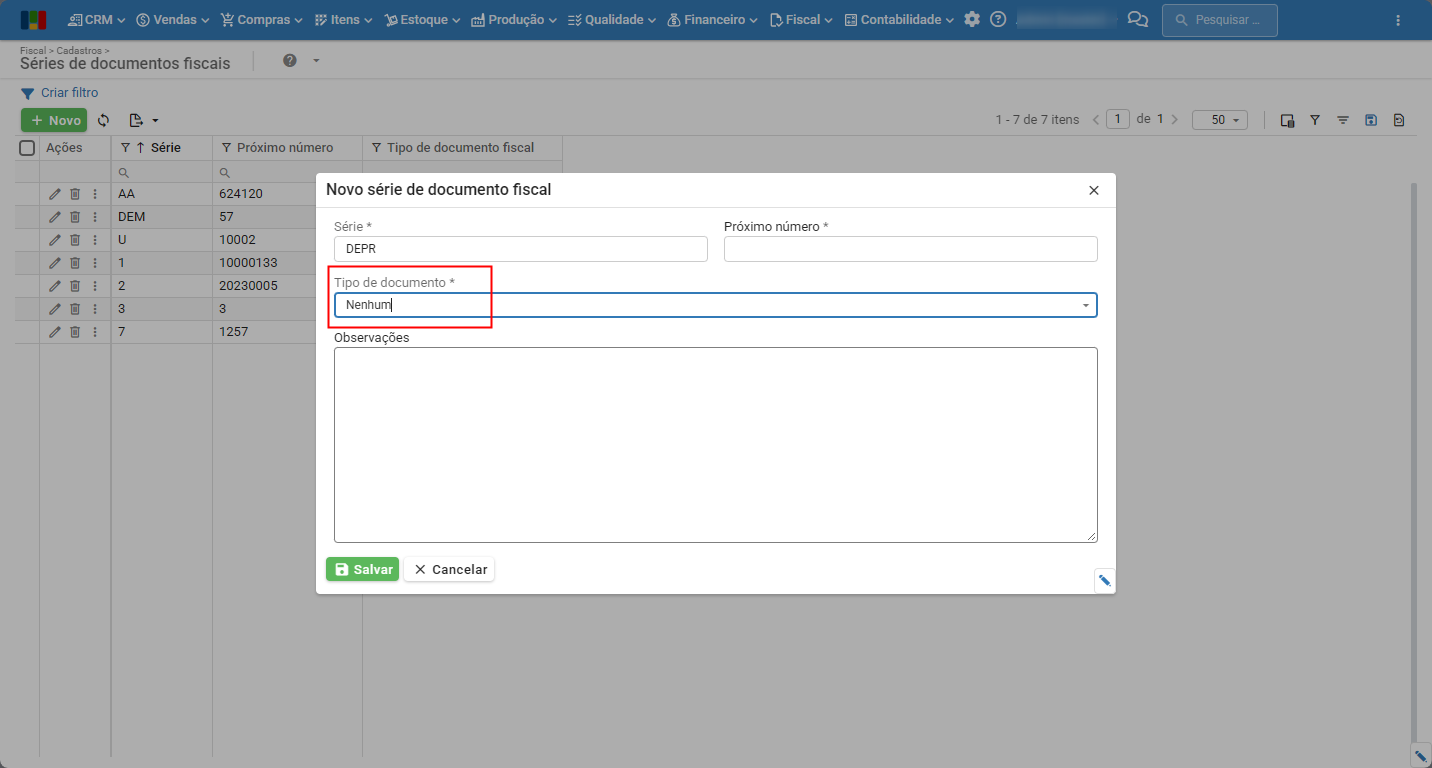Click the green Novo button
This screenshot has width=1432, height=768.
pos(54,120)
